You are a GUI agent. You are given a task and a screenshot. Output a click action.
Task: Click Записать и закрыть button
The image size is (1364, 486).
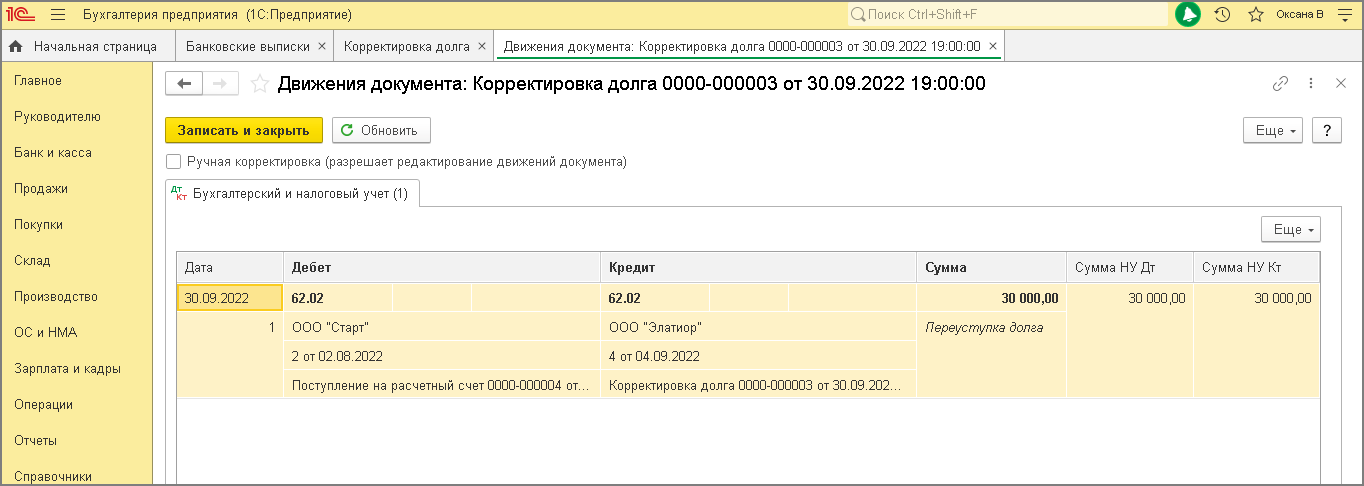[244, 131]
